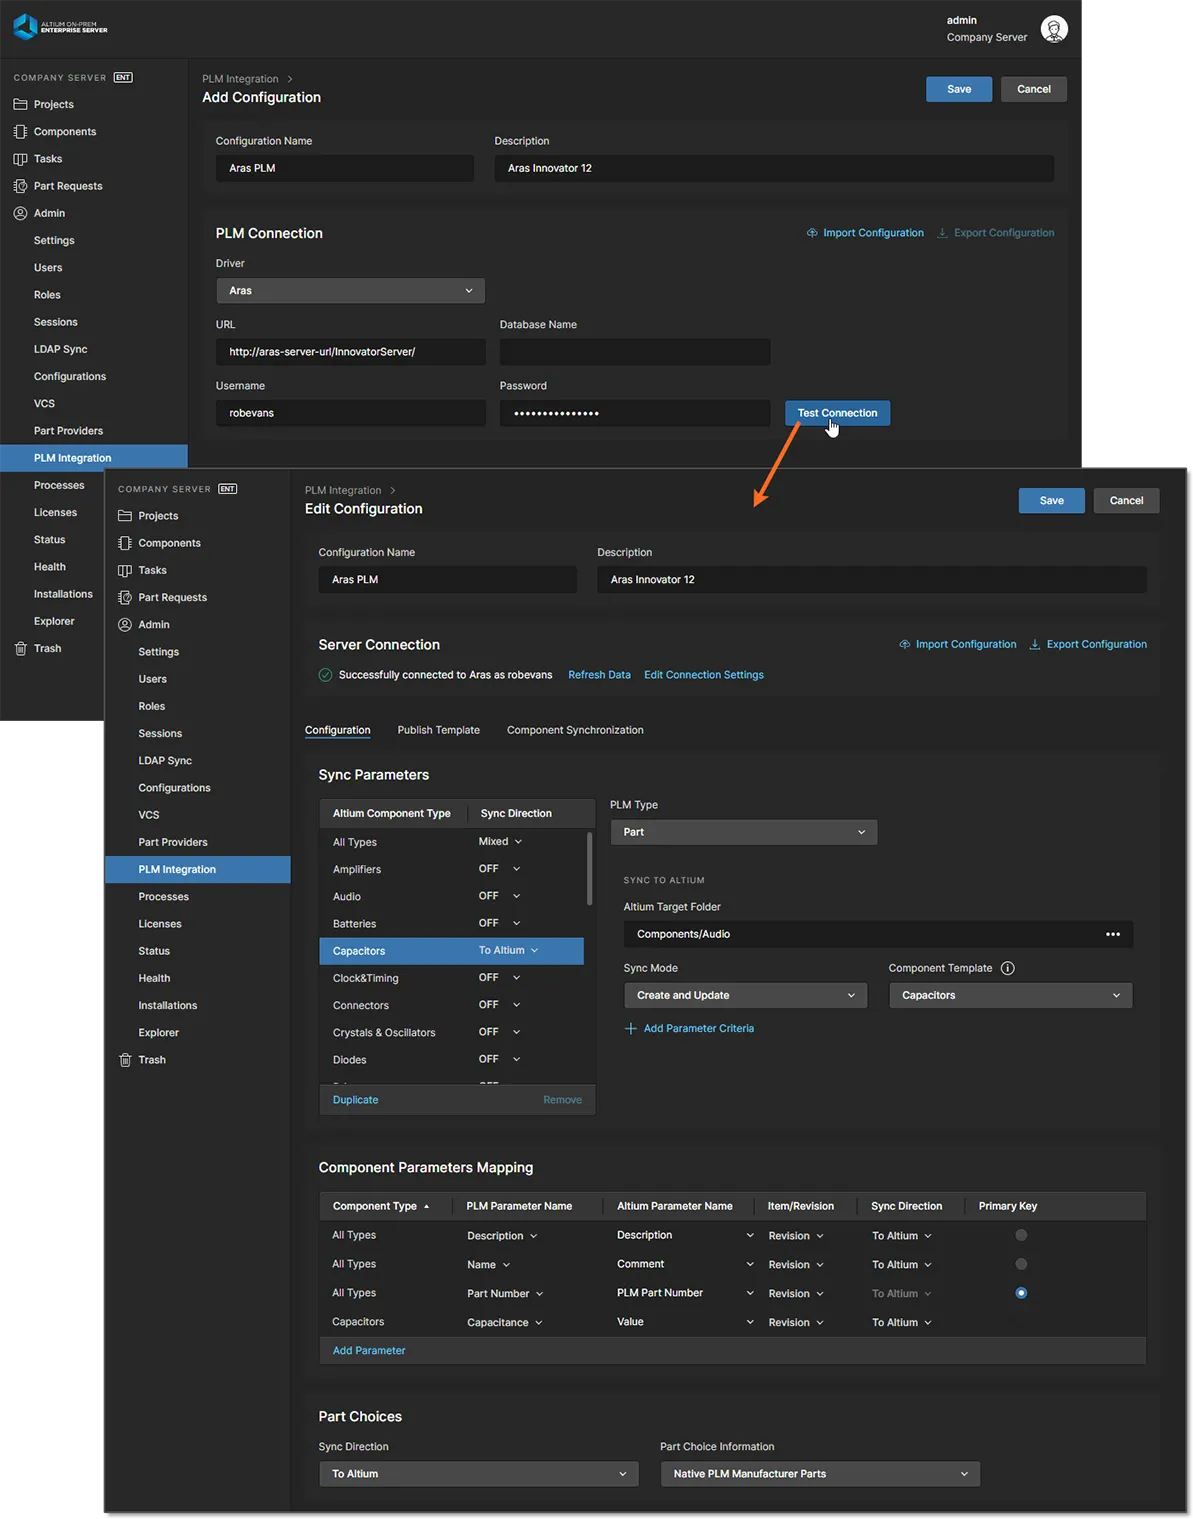Click the Tasks icon in the back window sidebar
This screenshot has height=1519, width=1193.
tap(20, 159)
